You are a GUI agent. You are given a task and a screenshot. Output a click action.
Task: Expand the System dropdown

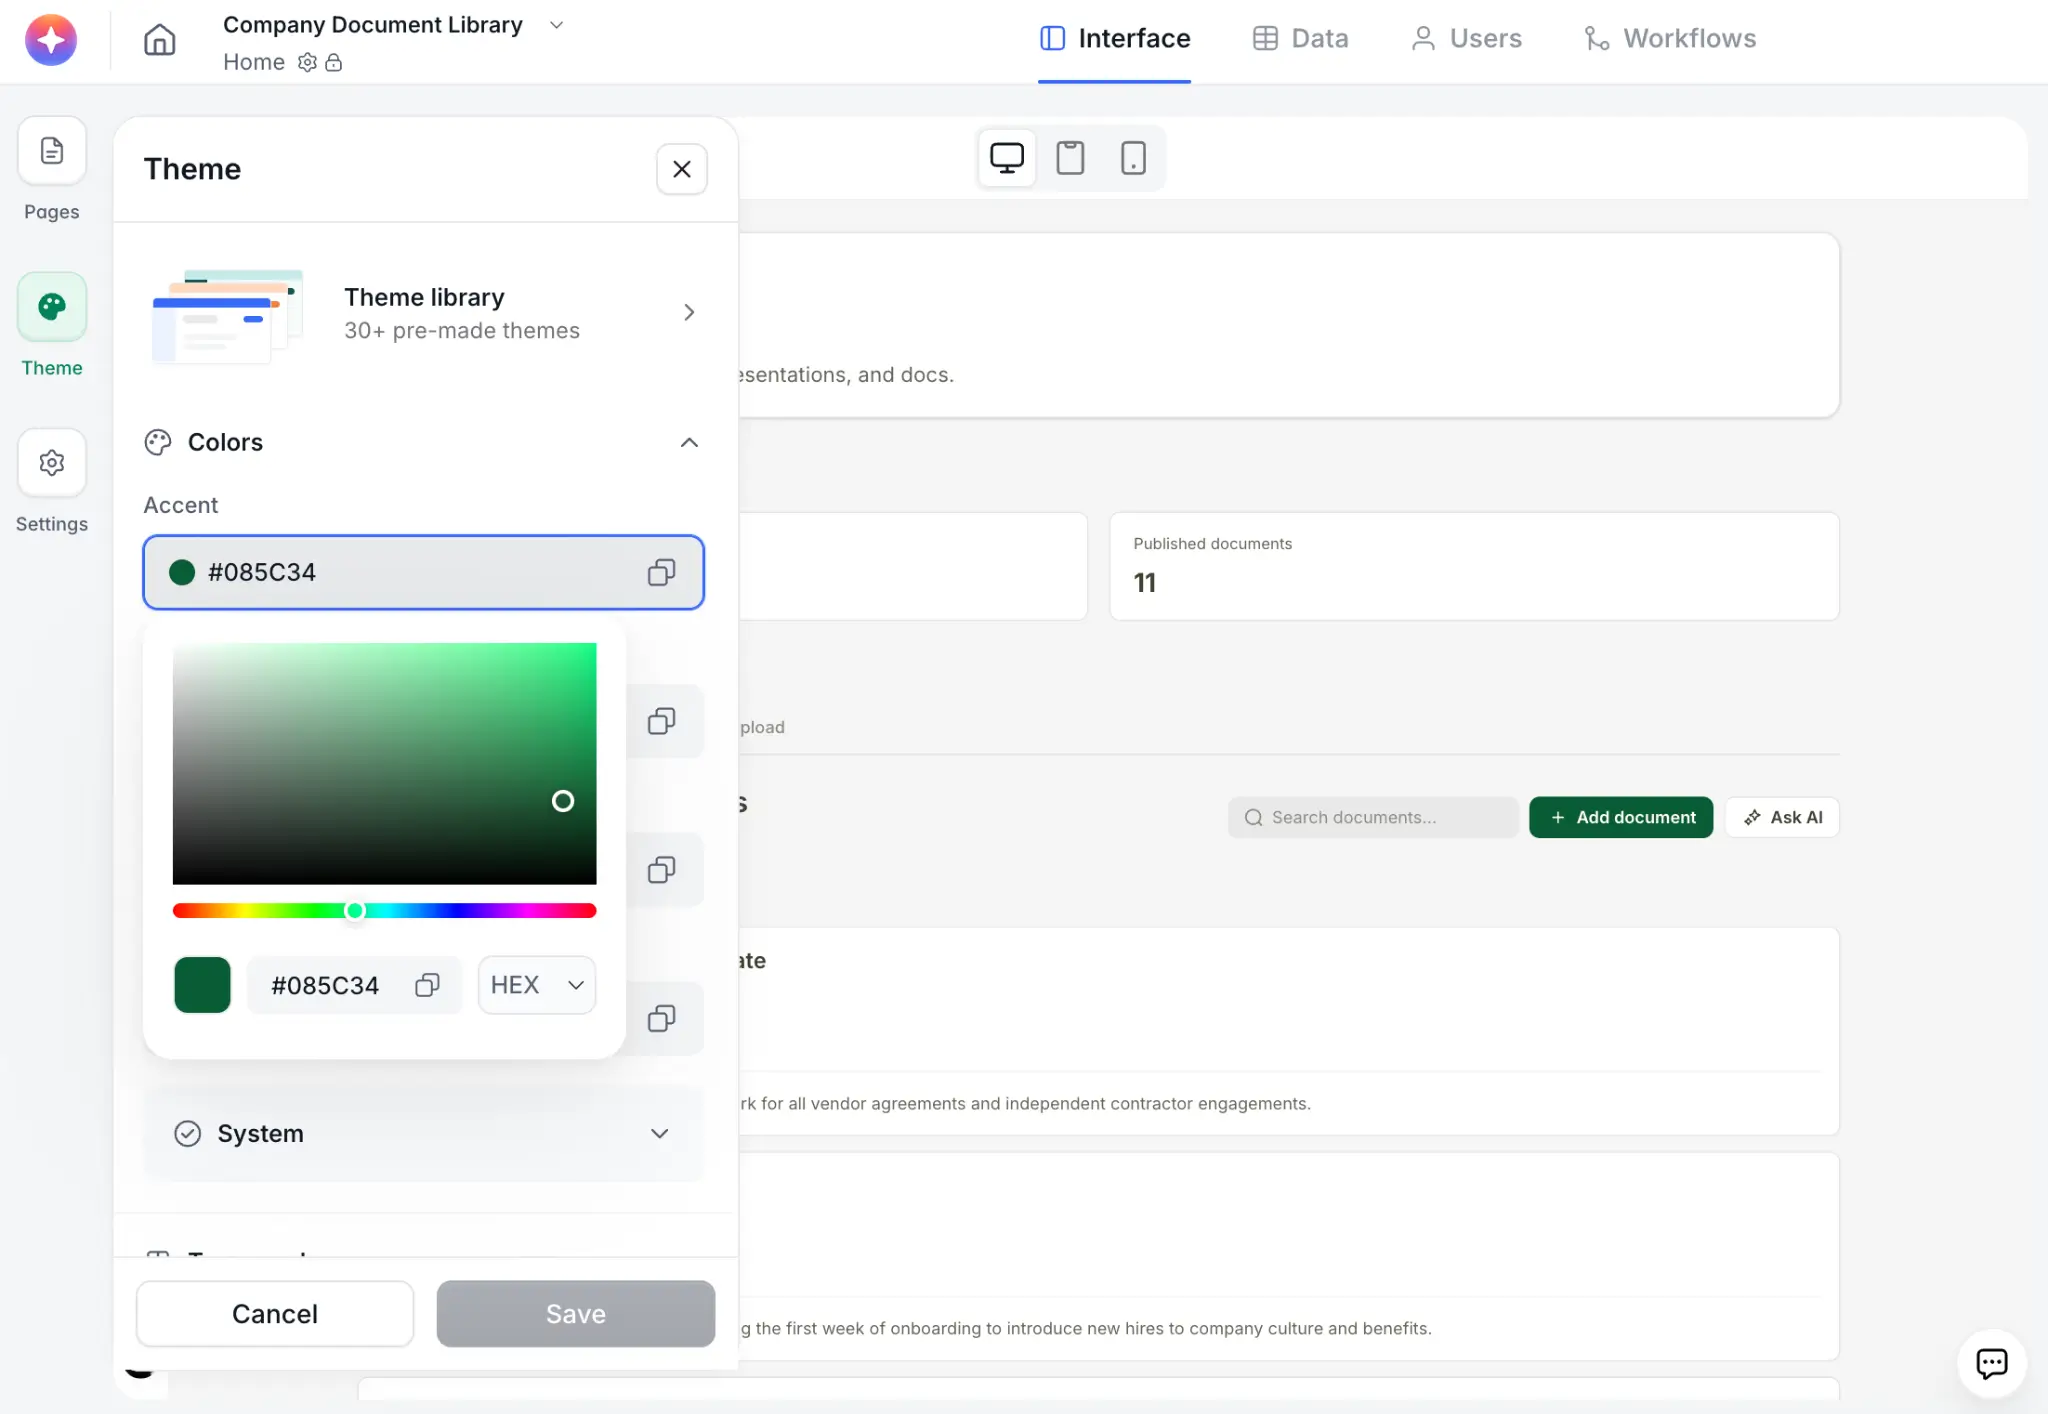(x=659, y=1134)
